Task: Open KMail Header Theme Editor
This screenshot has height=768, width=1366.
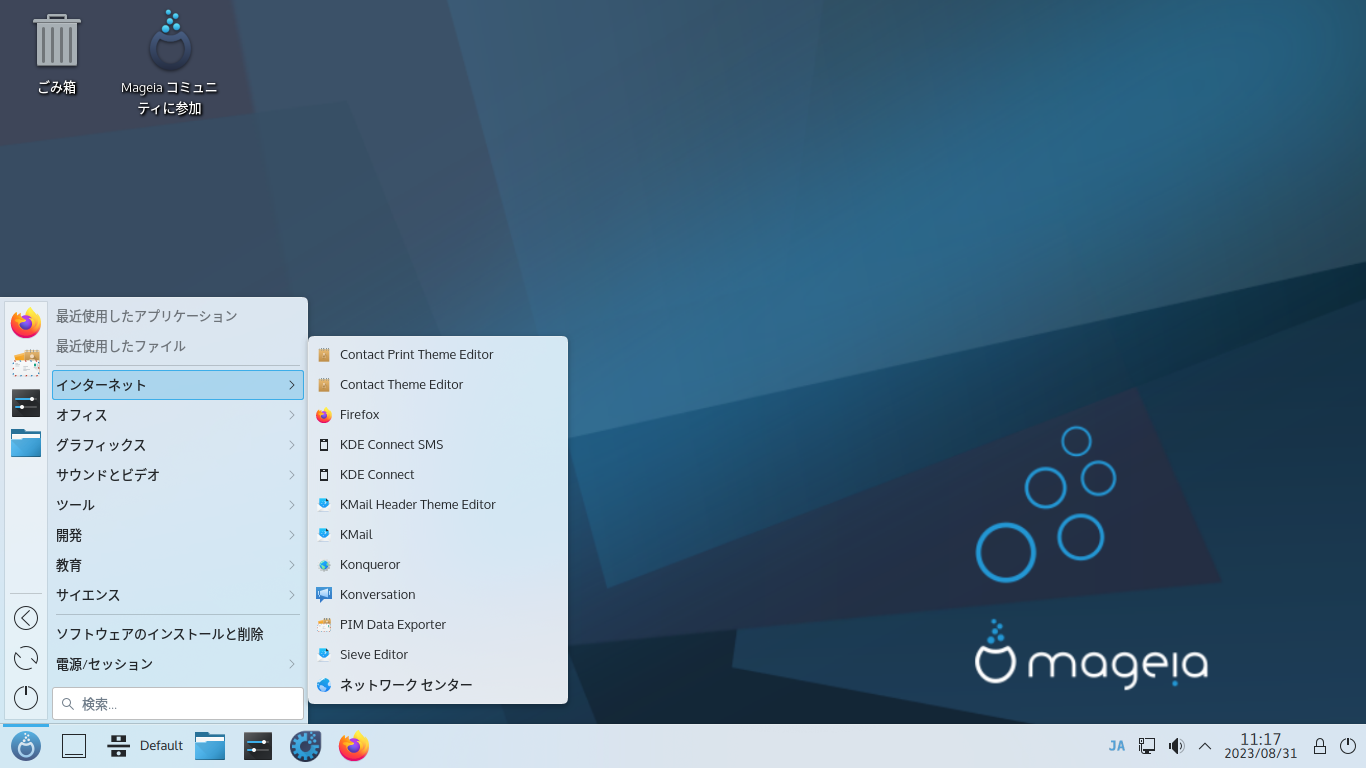Action: pyautogui.click(x=438, y=504)
